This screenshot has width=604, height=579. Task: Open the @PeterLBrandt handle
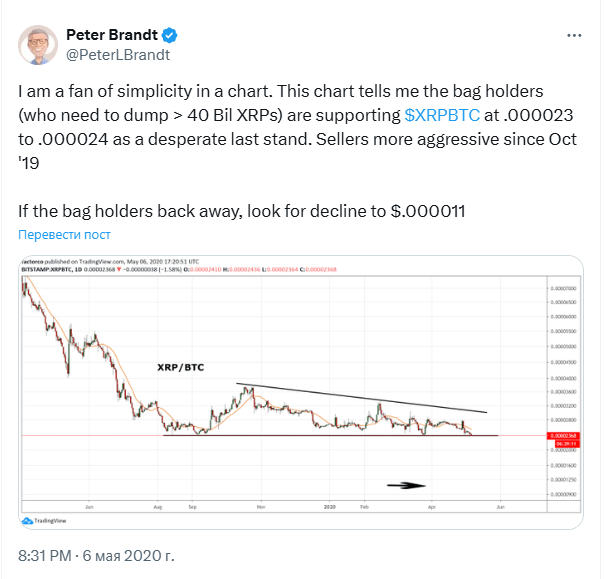tap(118, 55)
